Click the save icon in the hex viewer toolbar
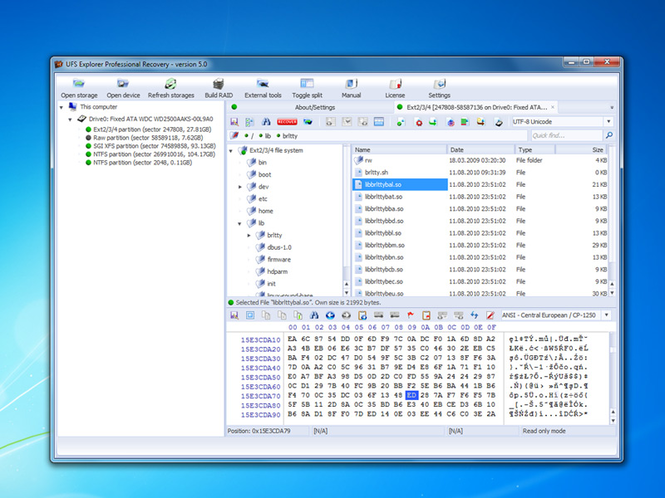This screenshot has width=665, height=498. [x=234, y=315]
